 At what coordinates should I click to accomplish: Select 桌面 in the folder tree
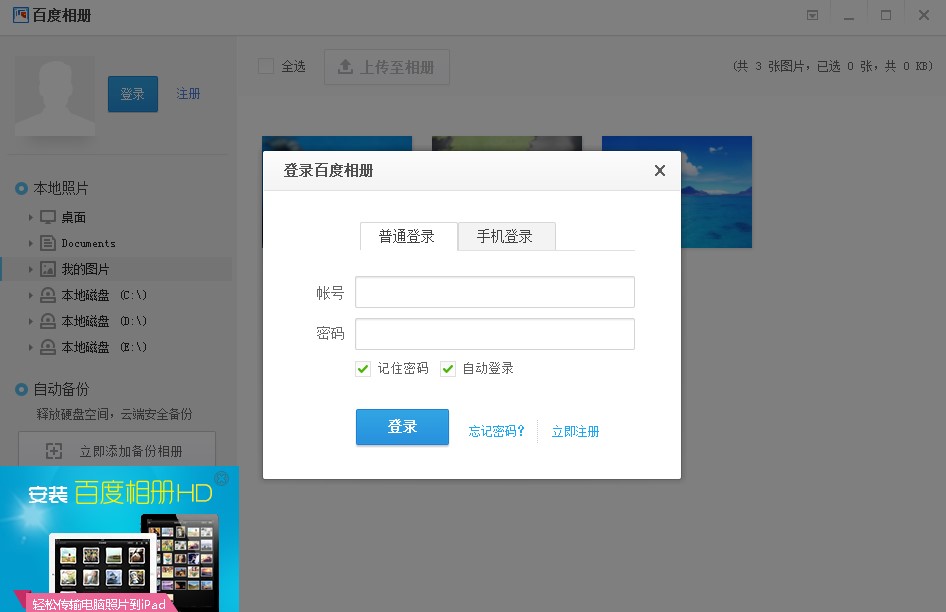point(74,217)
